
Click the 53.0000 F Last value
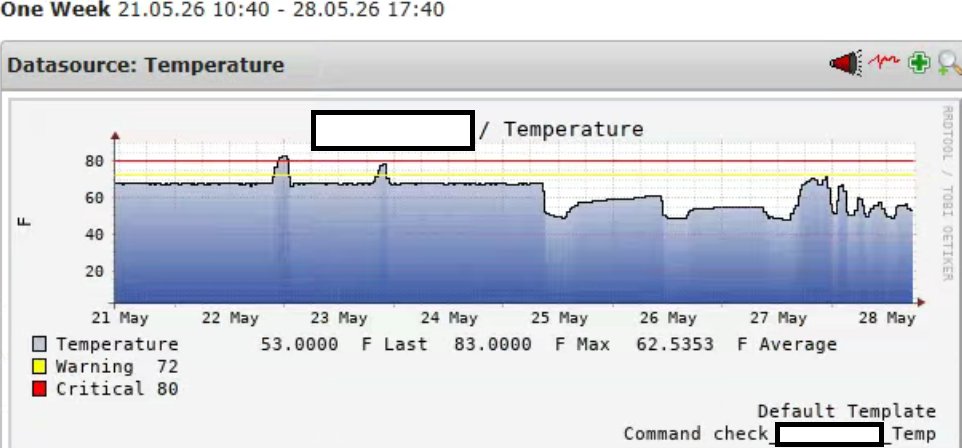point(344,344)
